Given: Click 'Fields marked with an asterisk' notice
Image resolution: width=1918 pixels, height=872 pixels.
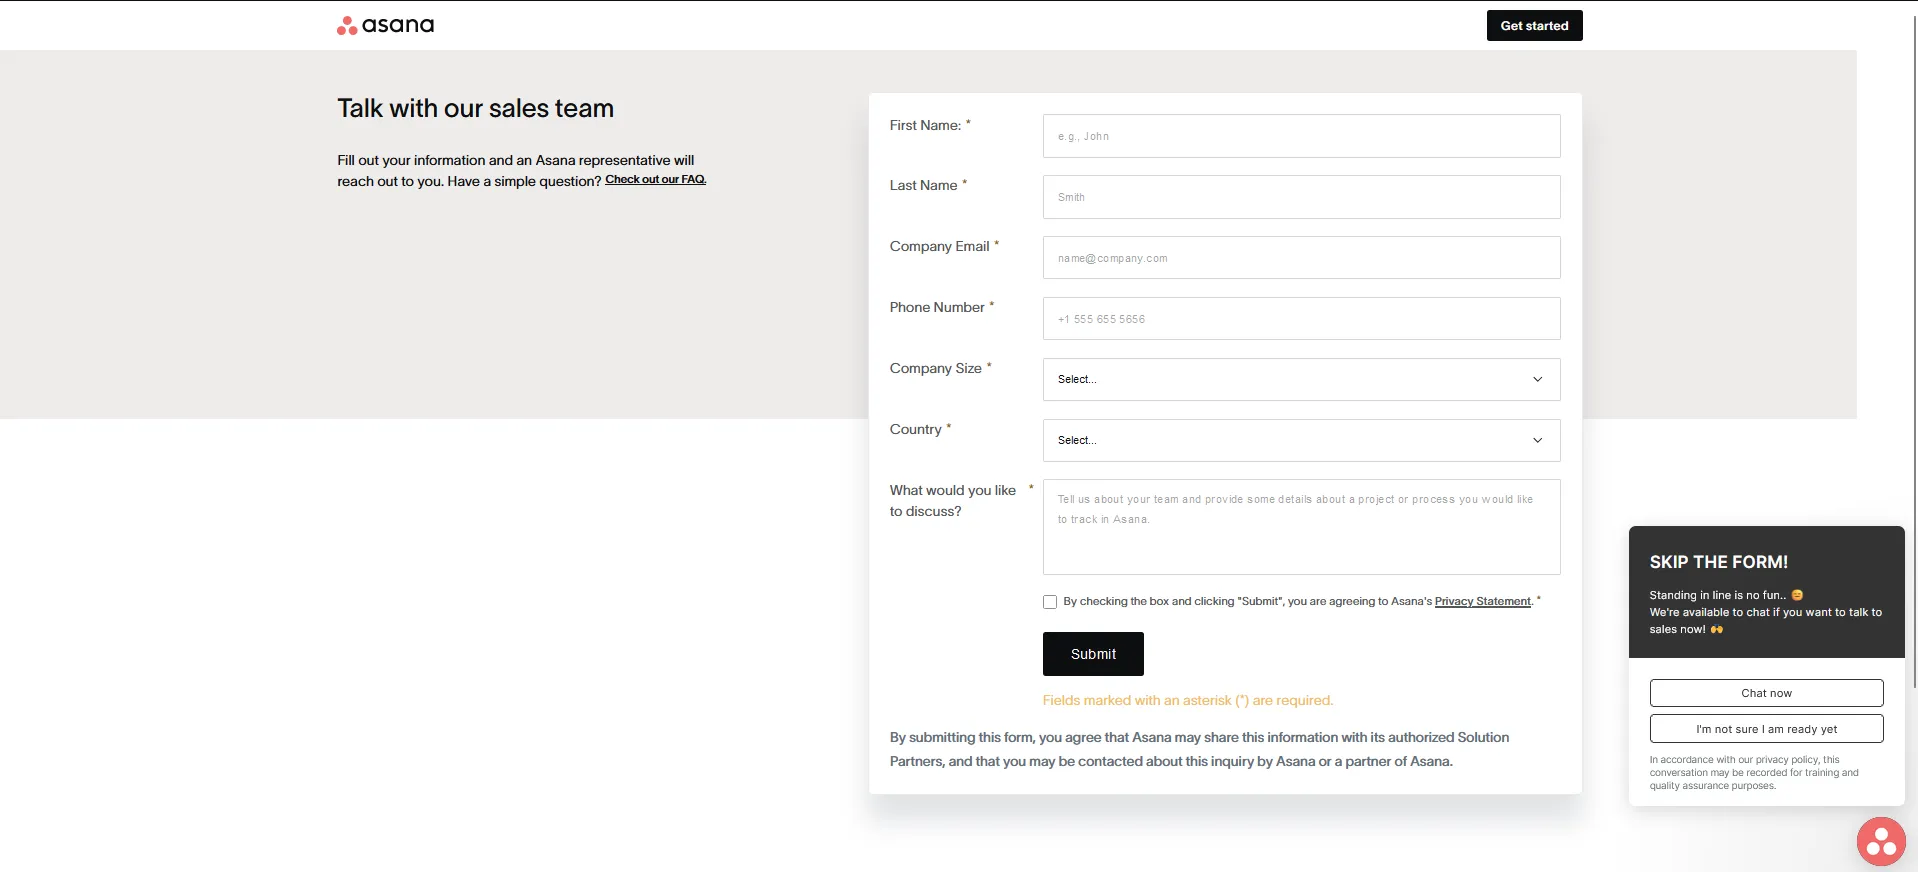Looking at the screenshot, I should click(1188, 701).
